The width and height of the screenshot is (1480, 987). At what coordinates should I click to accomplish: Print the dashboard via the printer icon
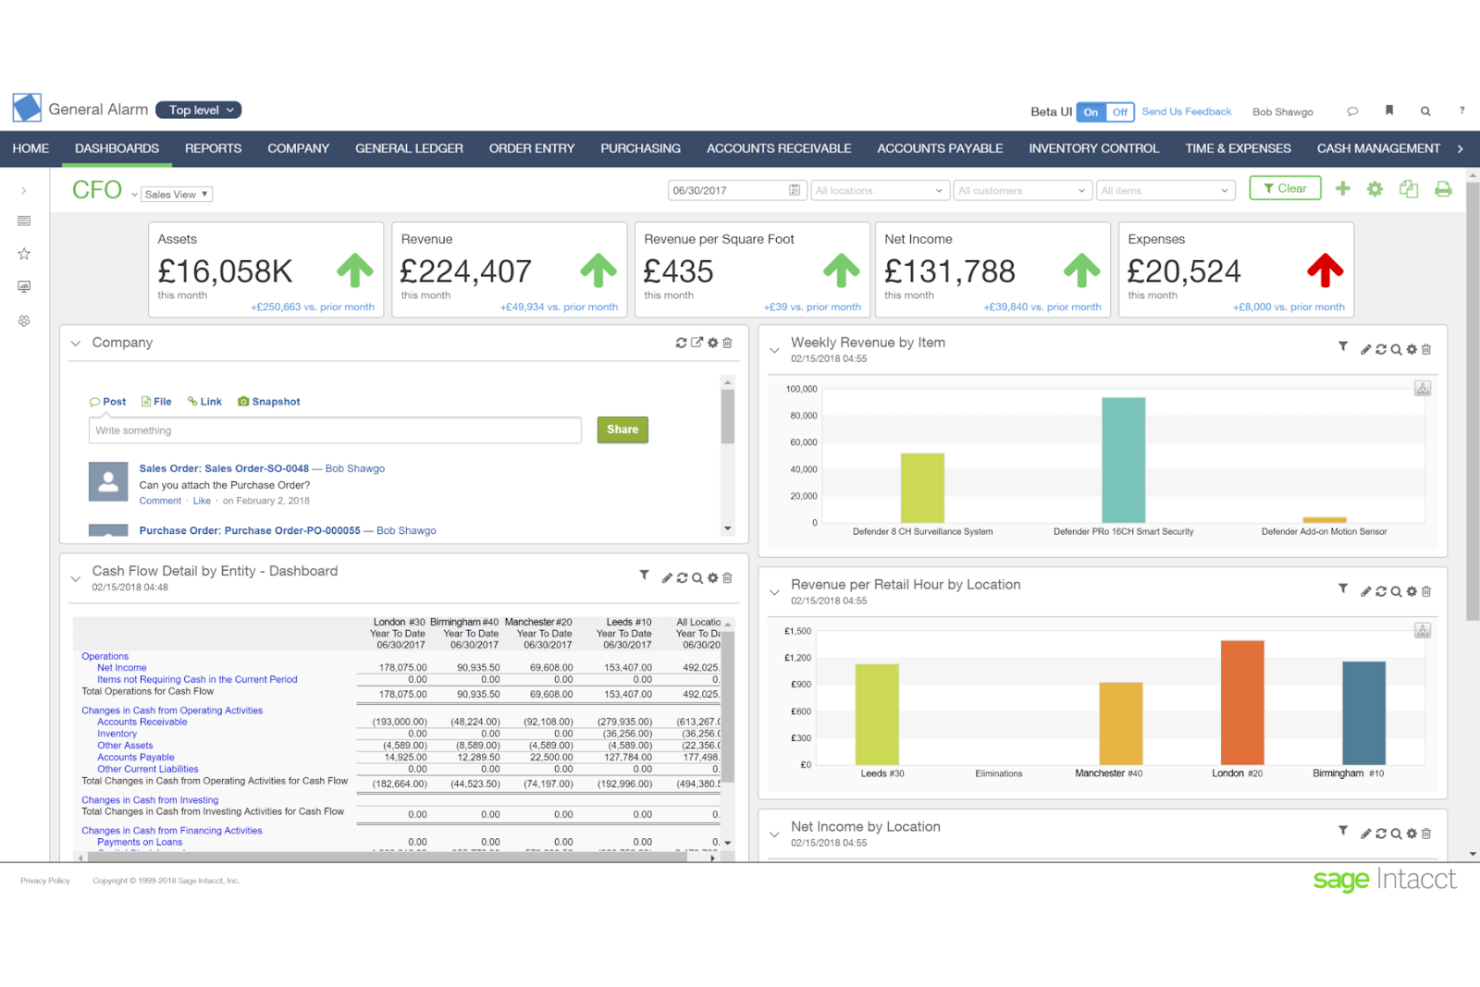1443,188
